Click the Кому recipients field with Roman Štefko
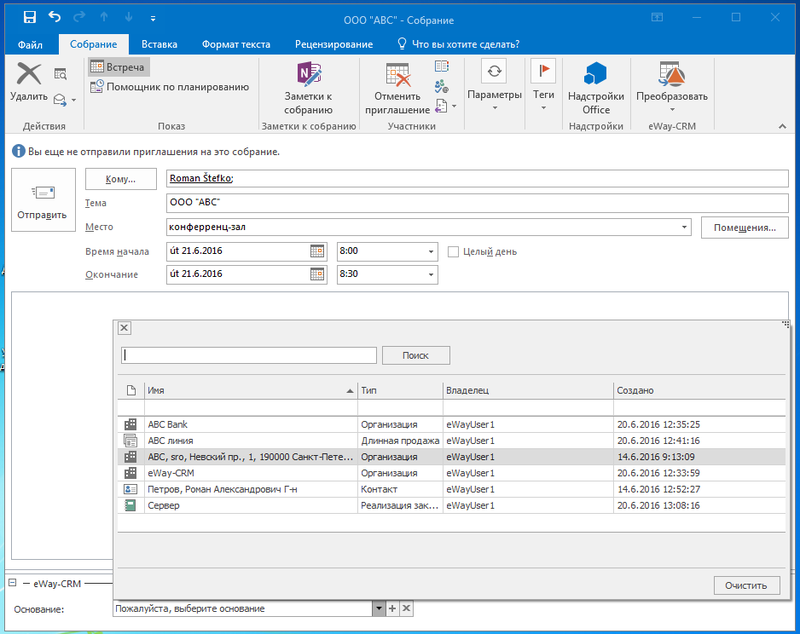800x634 pixels. point(477,179)
